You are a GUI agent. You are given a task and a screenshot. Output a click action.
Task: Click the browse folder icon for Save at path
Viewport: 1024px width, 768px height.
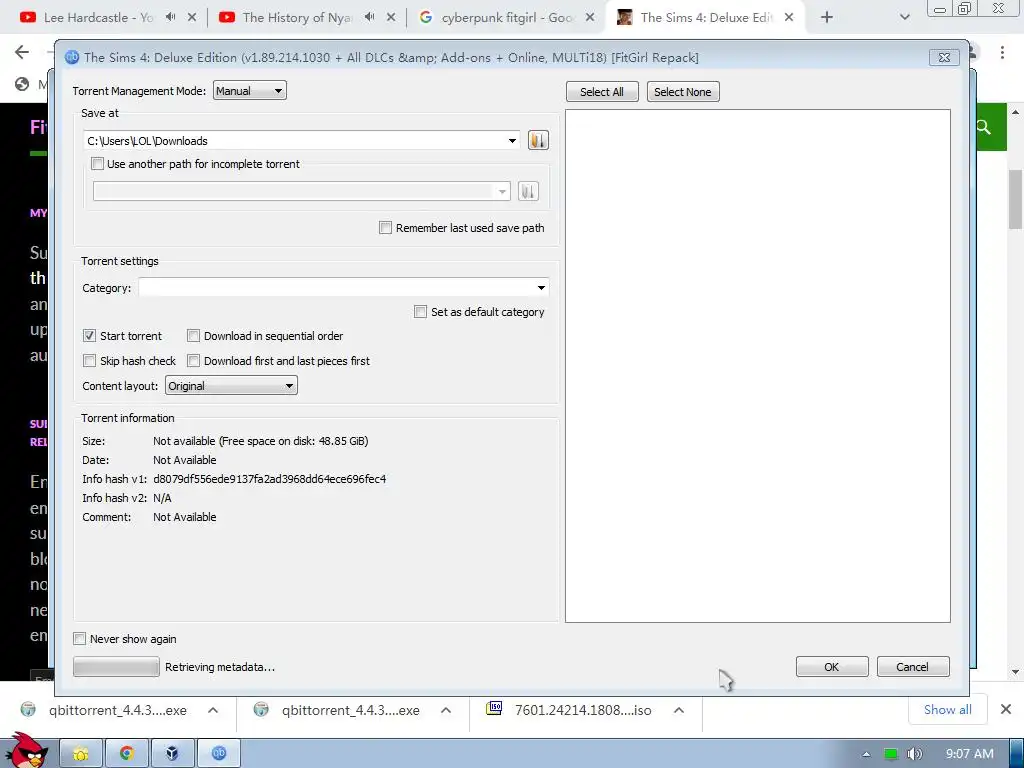[x=538, y=140]
